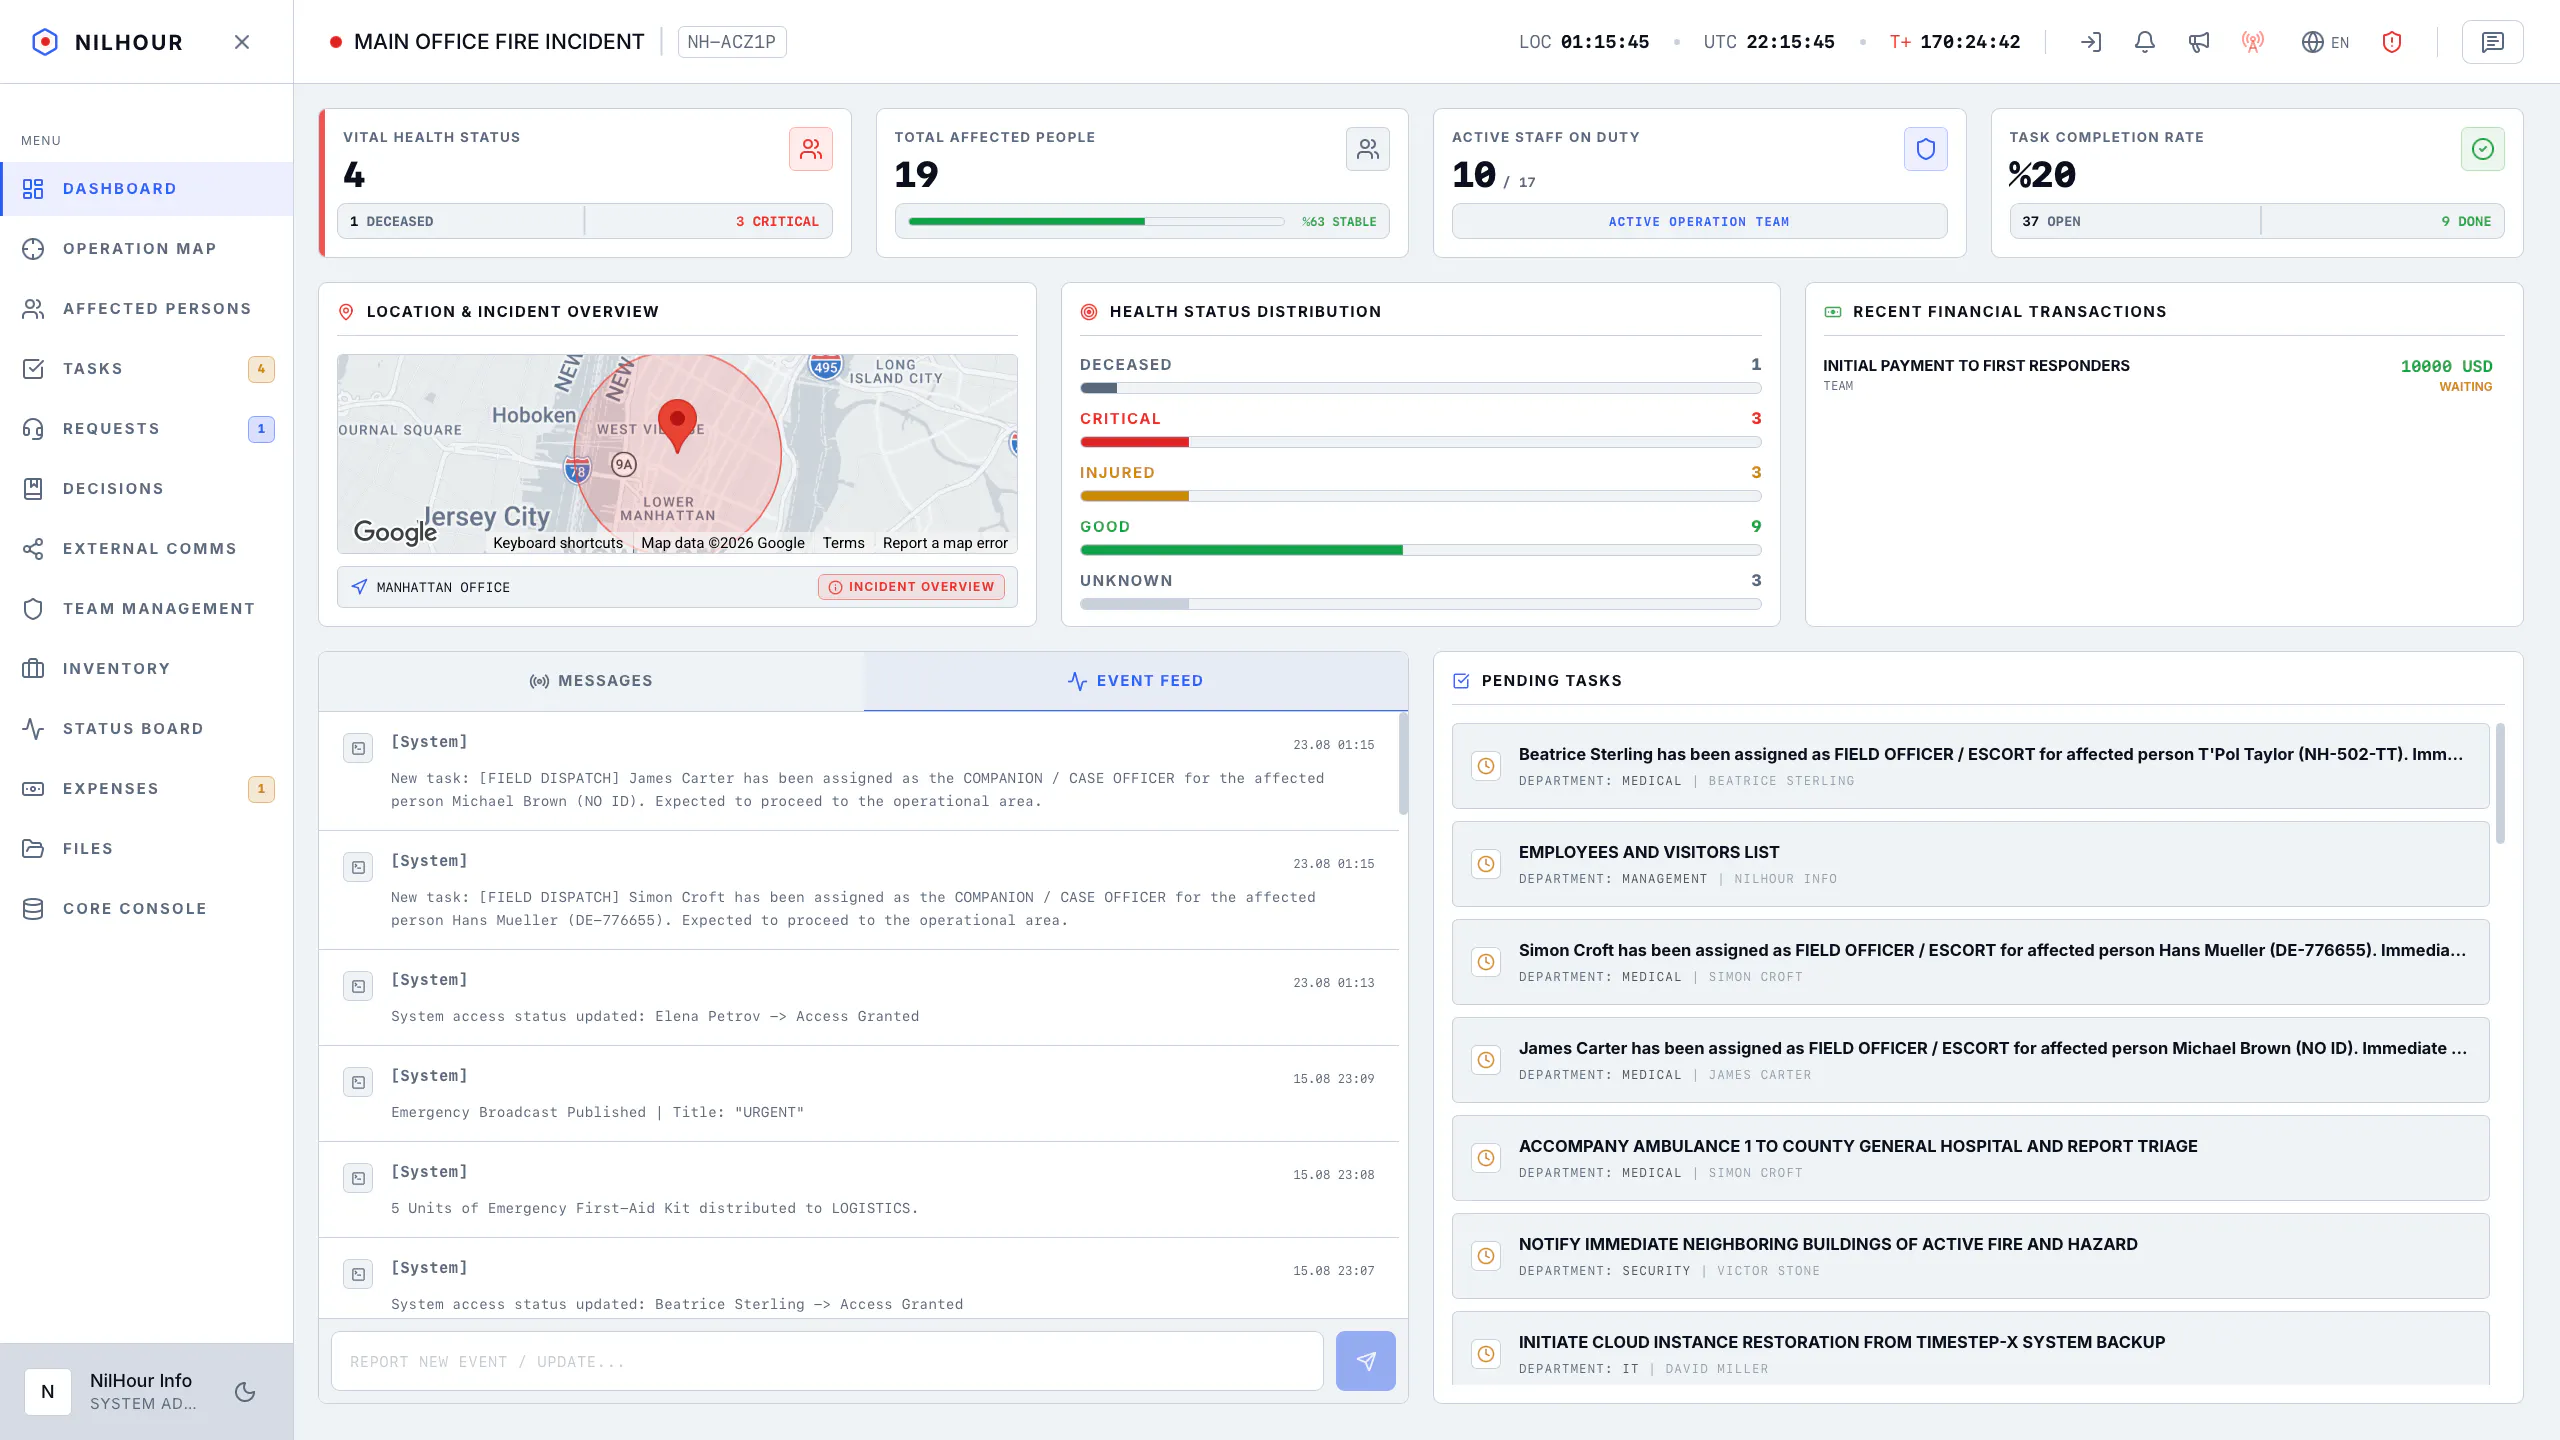2560x1440 pixels.
Task: Click Active Operation Team button
Action: click(x=1699, y=221)
